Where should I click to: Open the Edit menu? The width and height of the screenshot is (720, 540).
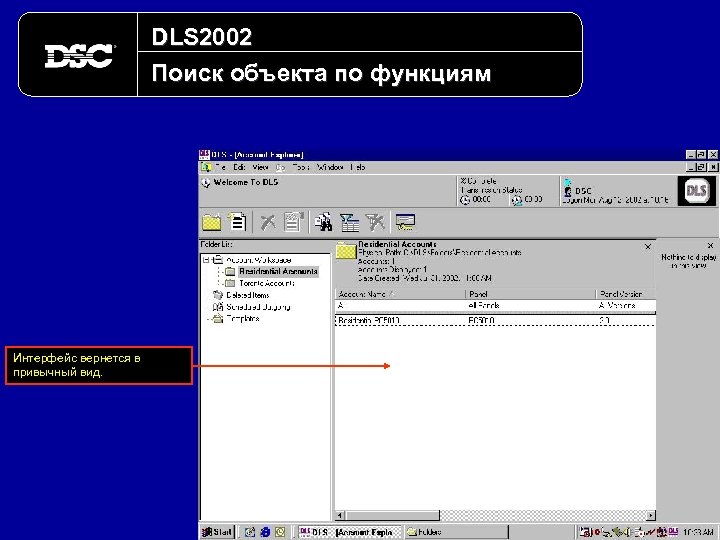239,167
